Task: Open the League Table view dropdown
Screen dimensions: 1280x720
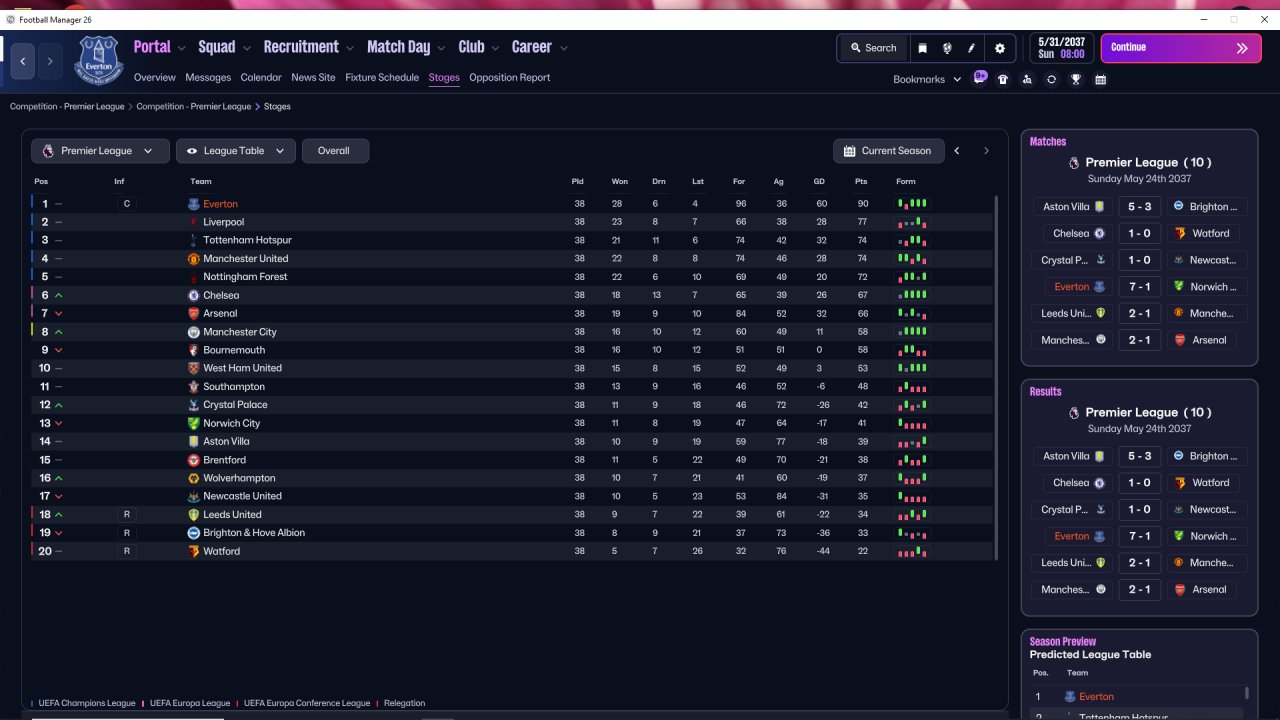Action: tap(236, 151)
